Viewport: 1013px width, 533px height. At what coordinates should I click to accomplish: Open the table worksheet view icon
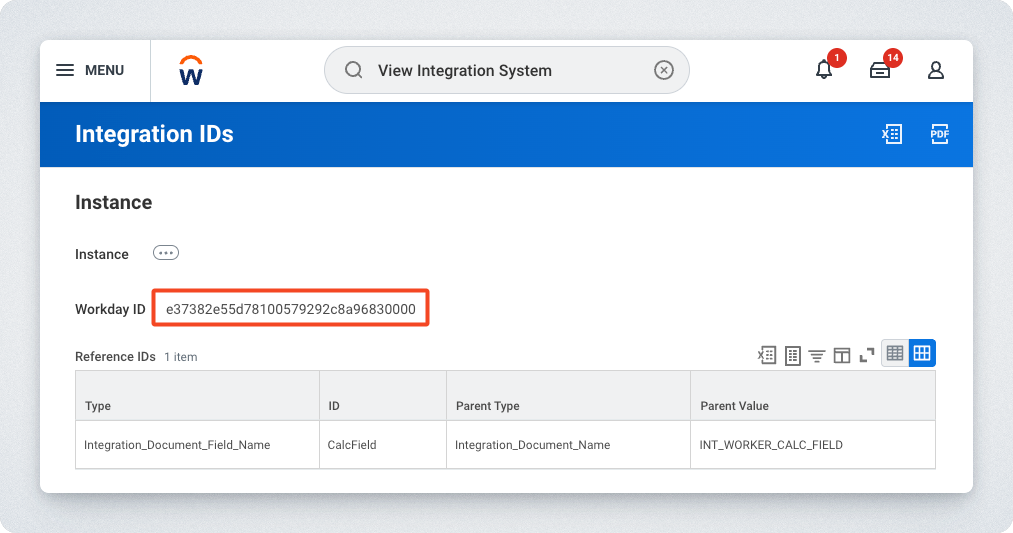tap(793, 354)
